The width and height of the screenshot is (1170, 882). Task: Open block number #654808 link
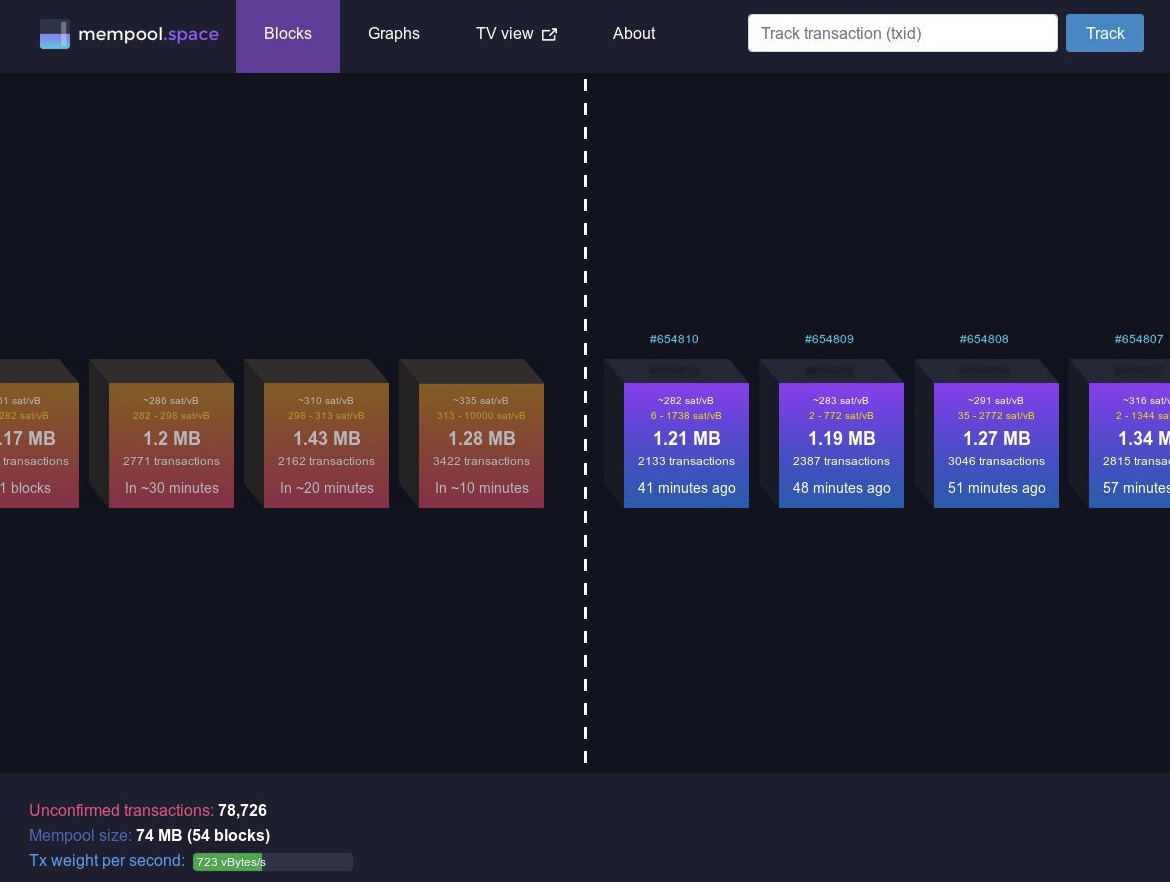click(x=984, y=339)
